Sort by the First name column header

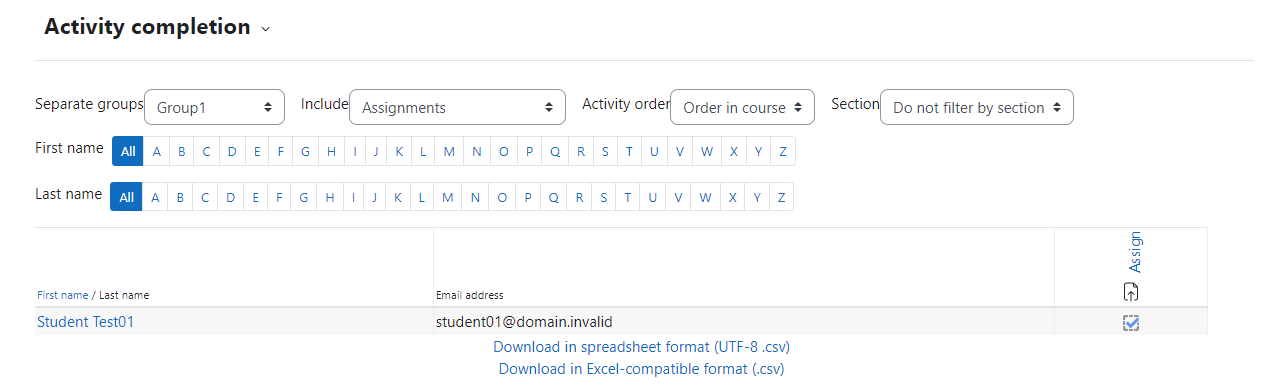pyautogui.click(x=62, y=295)
